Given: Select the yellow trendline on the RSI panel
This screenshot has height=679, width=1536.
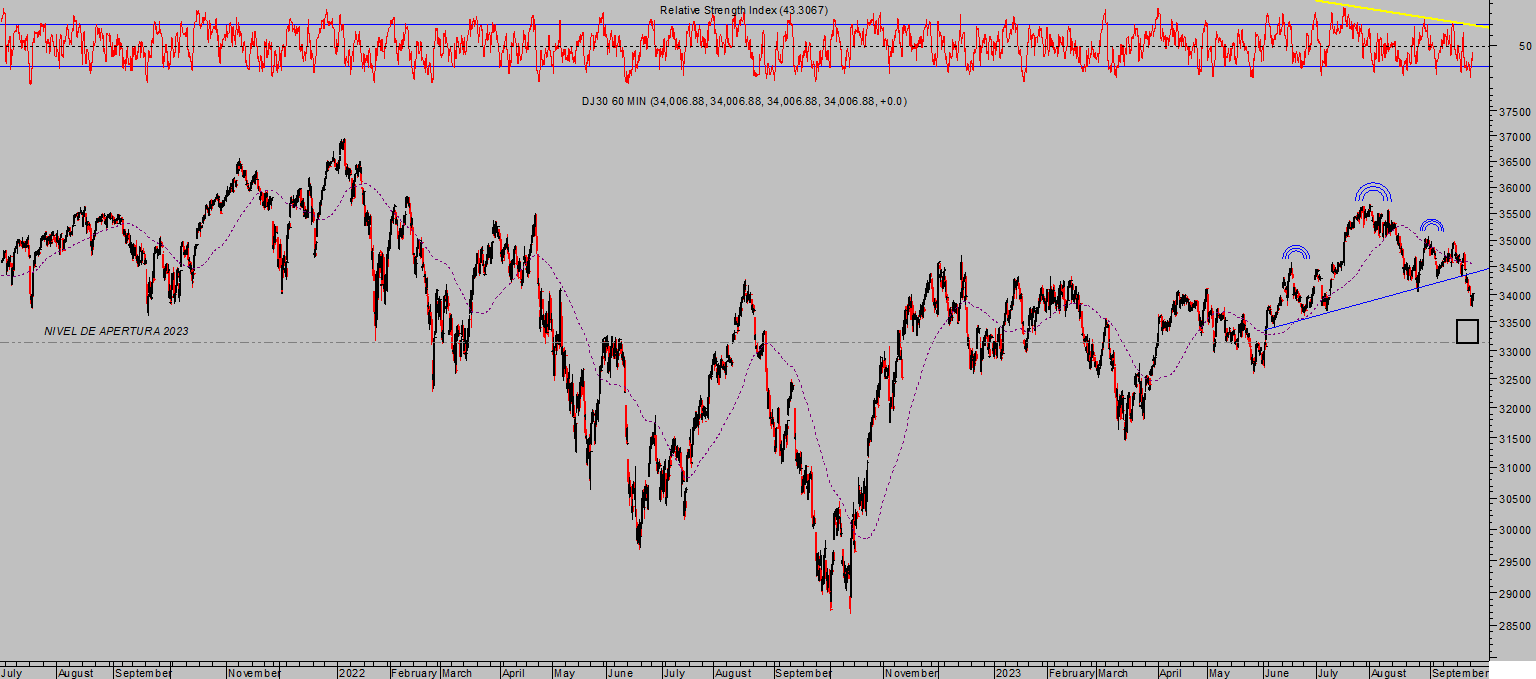Looking at the screenshot, I should pos(1403,12).
